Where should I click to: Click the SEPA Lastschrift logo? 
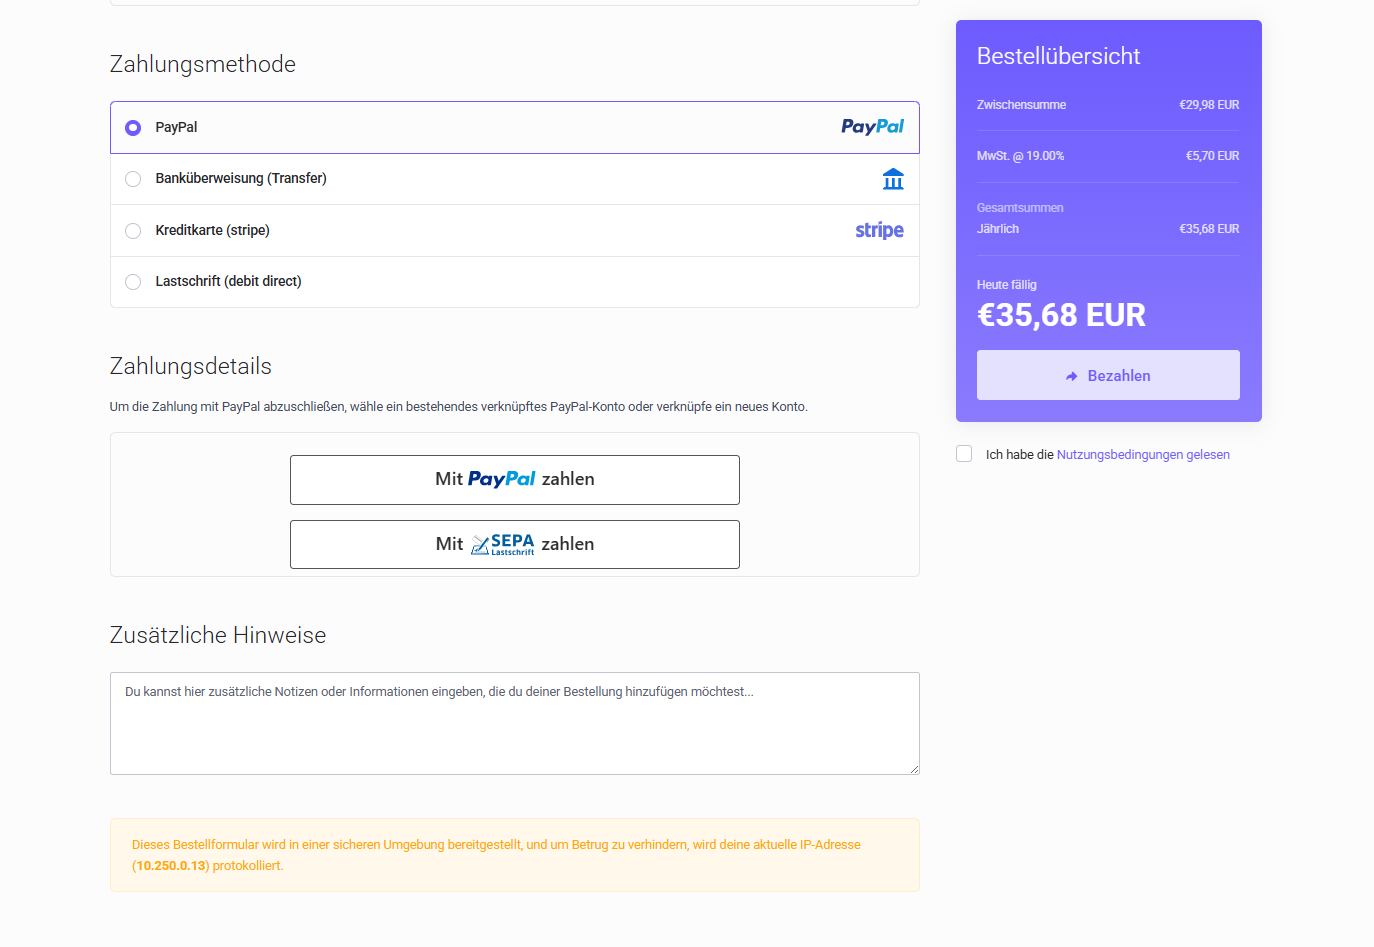tap(503, 544)
